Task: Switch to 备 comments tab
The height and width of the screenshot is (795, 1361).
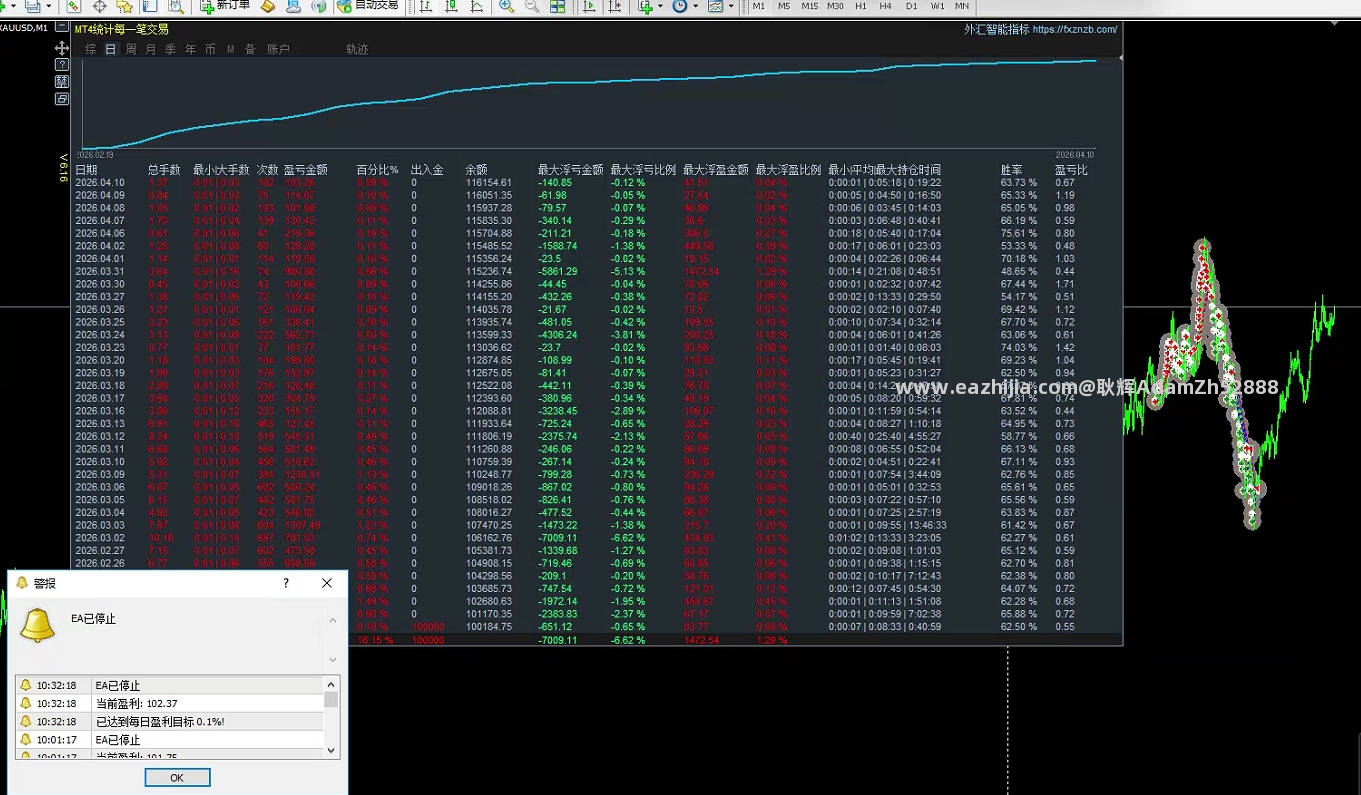Action: click(250, 49)
